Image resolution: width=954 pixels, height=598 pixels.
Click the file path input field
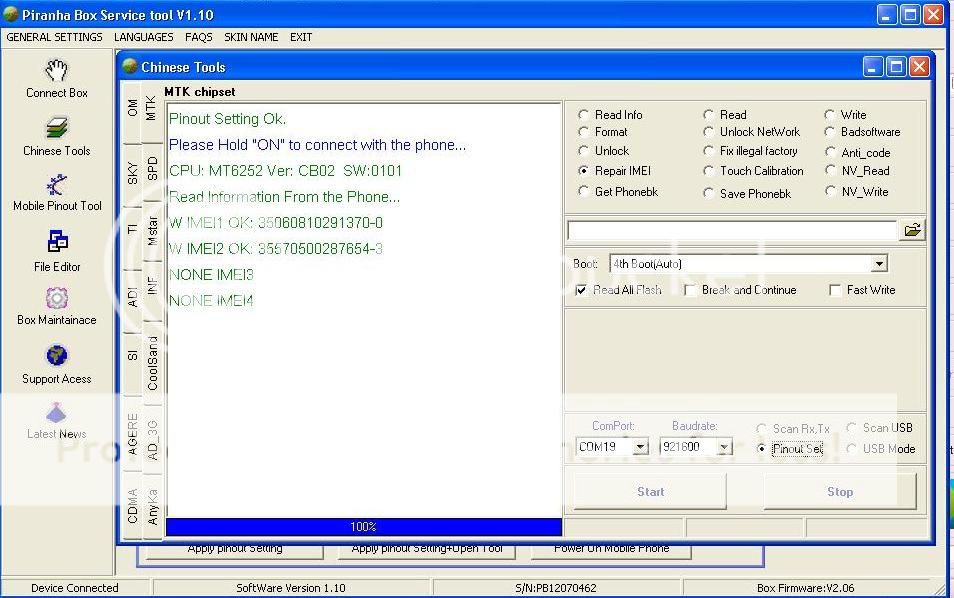732,231
